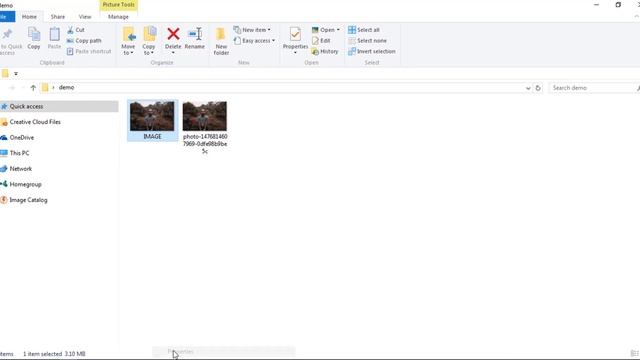The image size is (640, 360).
Task: Choose Paste shortcut in ribbon
Action: pos(89,51)
